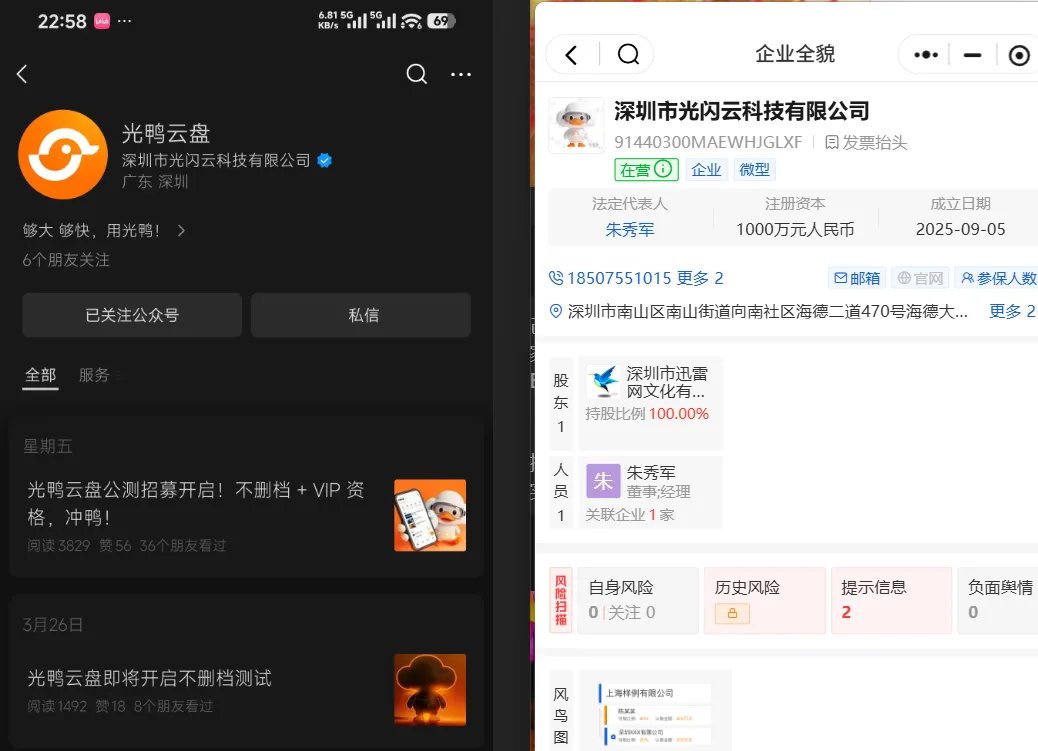This screenshot has width=1038, height=751.
Task: Click the 发票抬头 invoice link
Action: 866,142
